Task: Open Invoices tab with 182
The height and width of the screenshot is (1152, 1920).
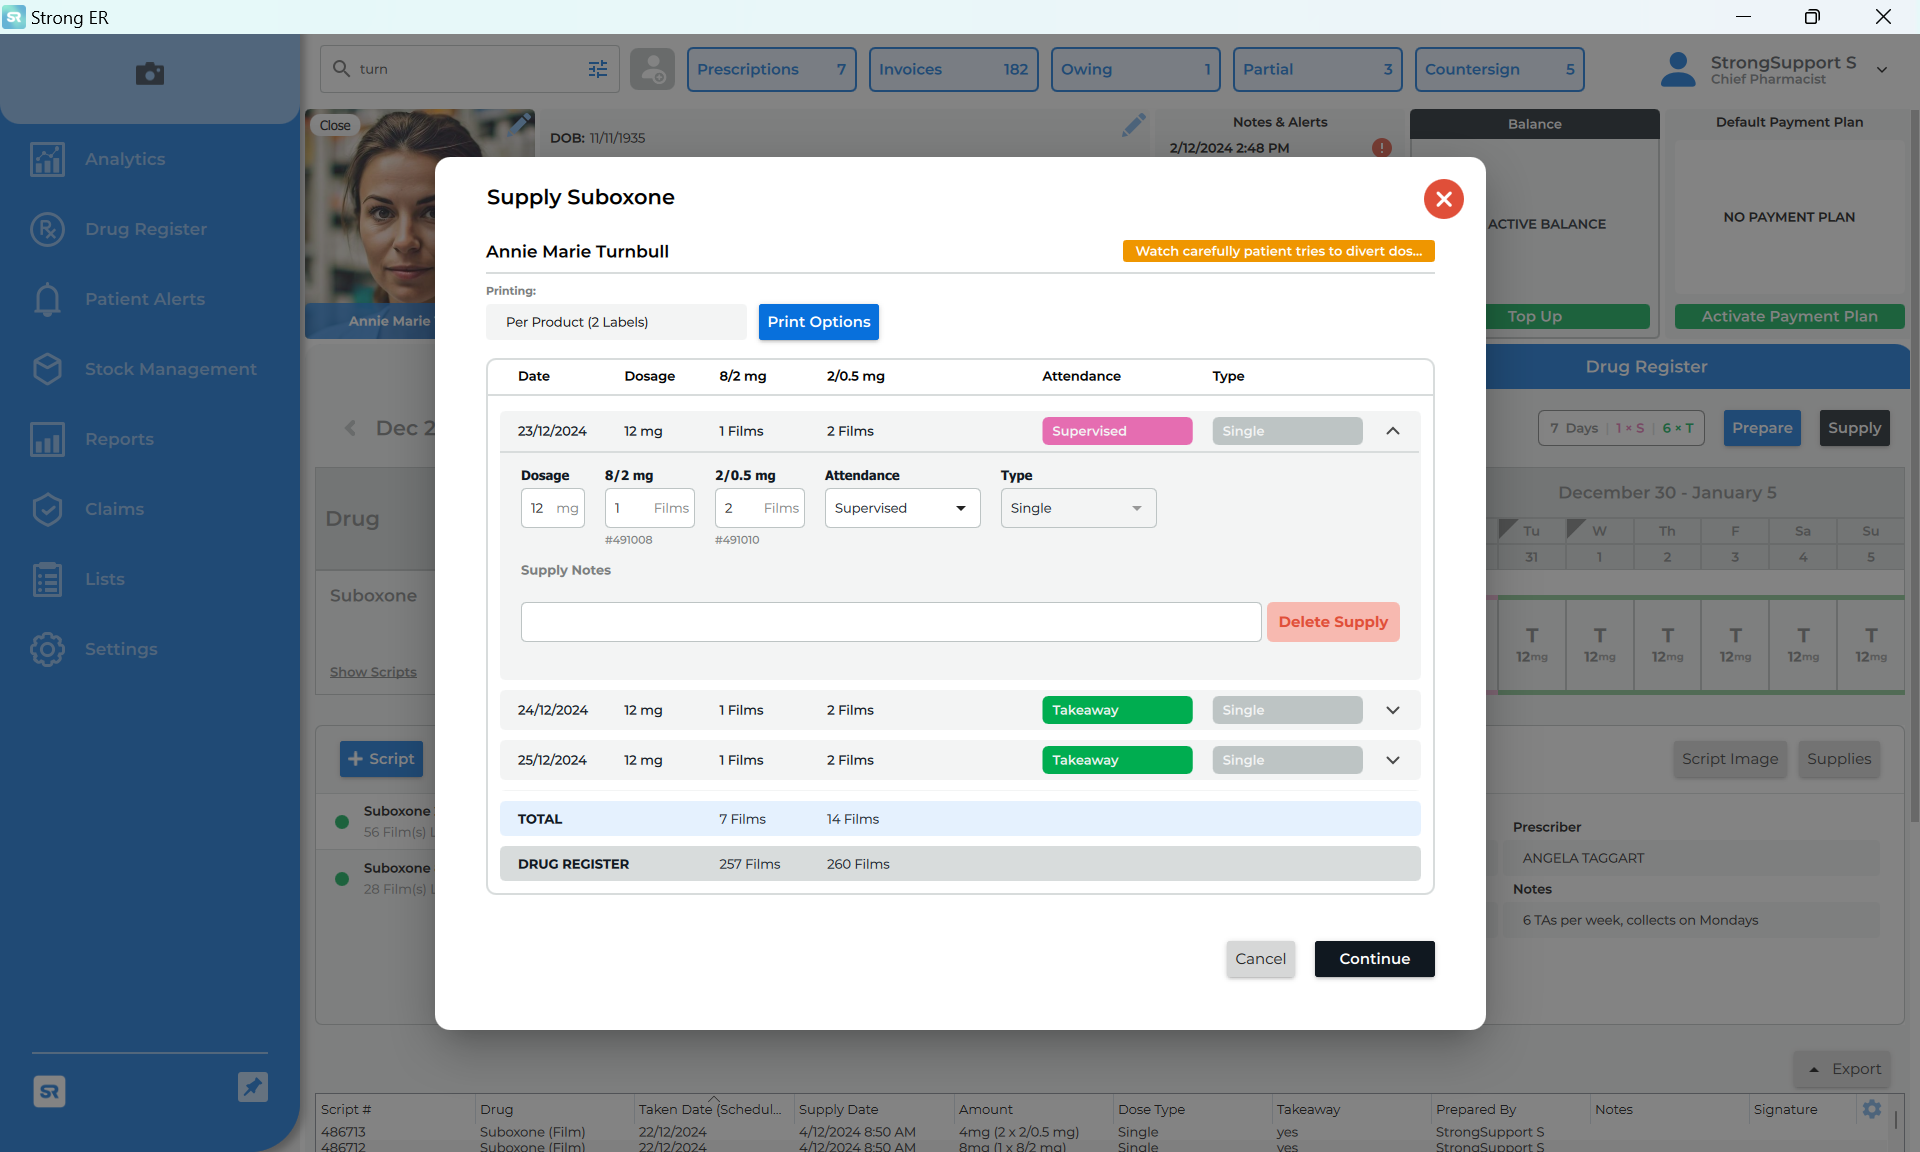Action: point(953,69)
